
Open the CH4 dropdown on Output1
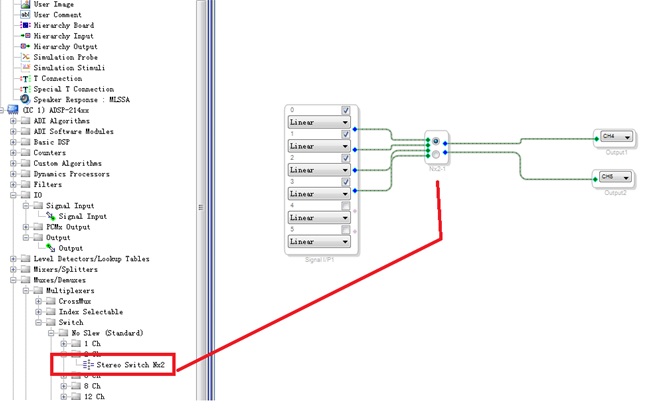point(616,137)
